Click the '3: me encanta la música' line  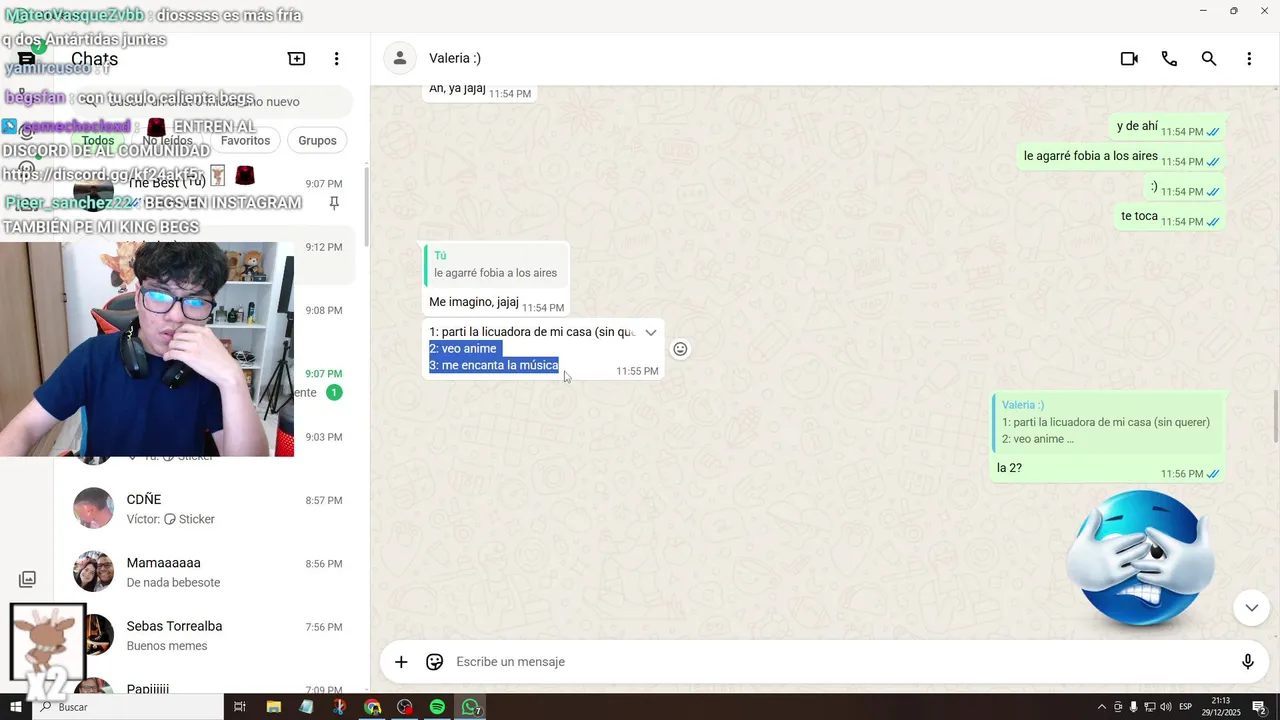coord(494,366)
